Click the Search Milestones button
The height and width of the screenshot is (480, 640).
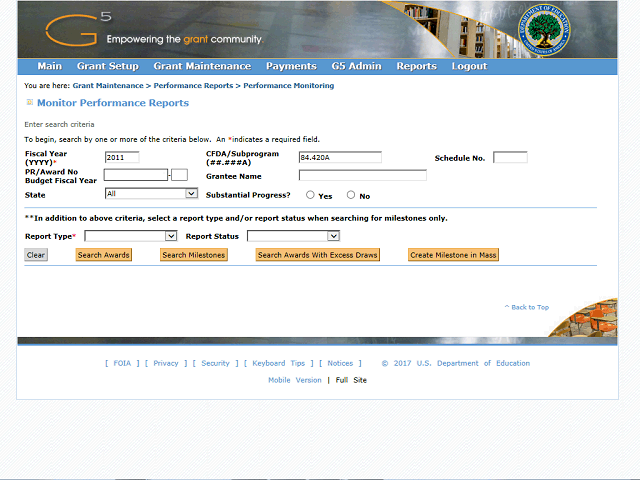194,255
